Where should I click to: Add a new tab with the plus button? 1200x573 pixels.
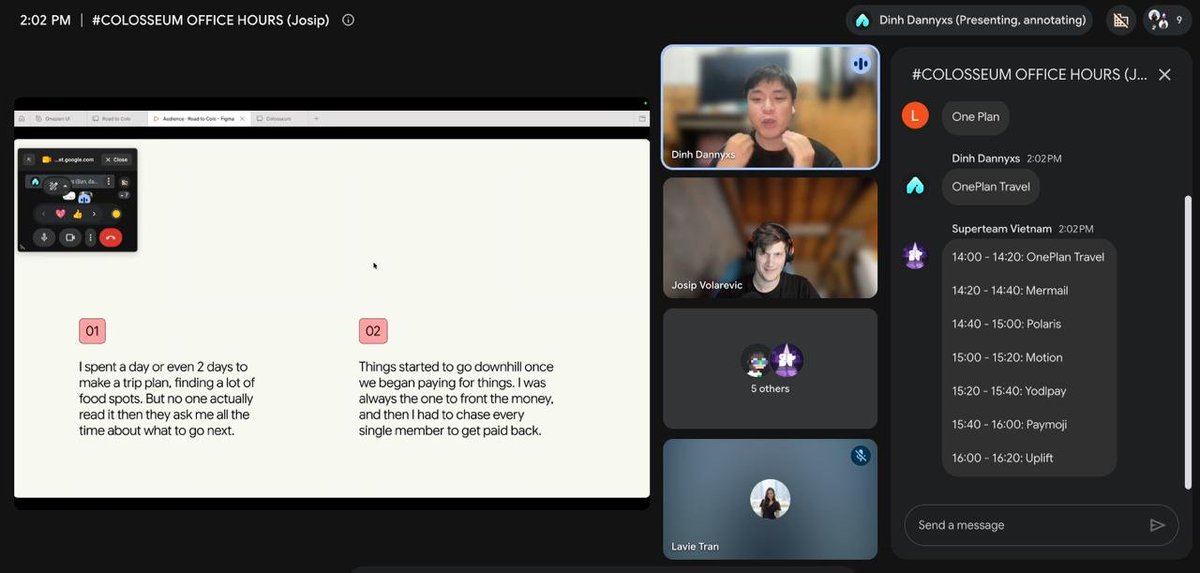tap(316, 118)
